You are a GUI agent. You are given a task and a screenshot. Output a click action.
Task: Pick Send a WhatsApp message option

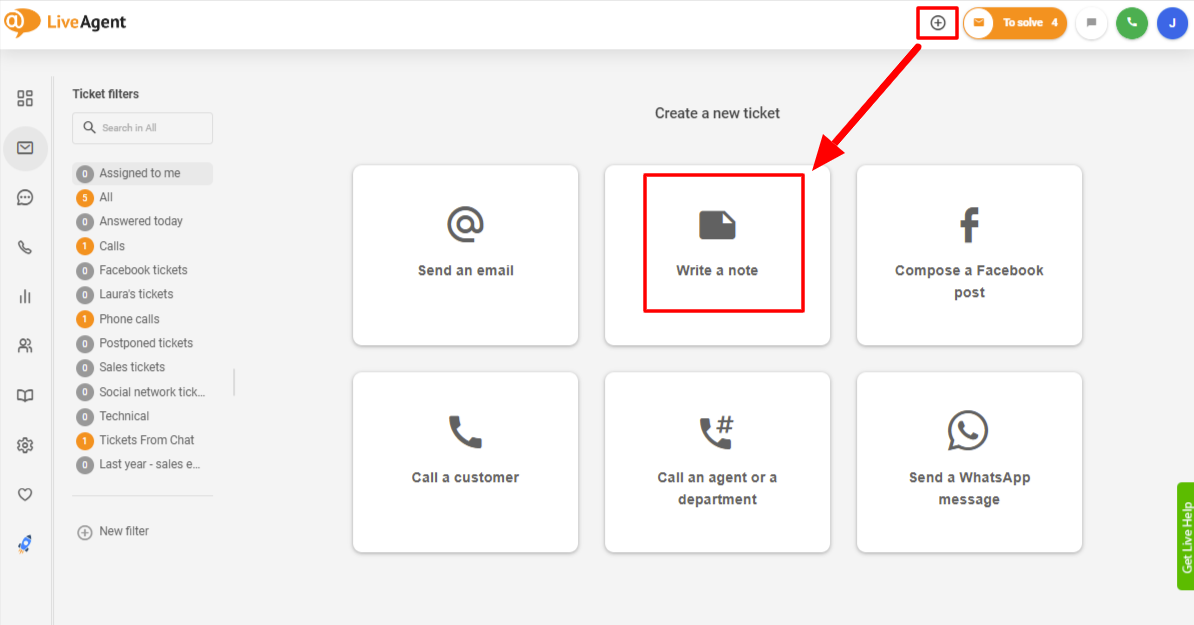[x=968, y=462]
